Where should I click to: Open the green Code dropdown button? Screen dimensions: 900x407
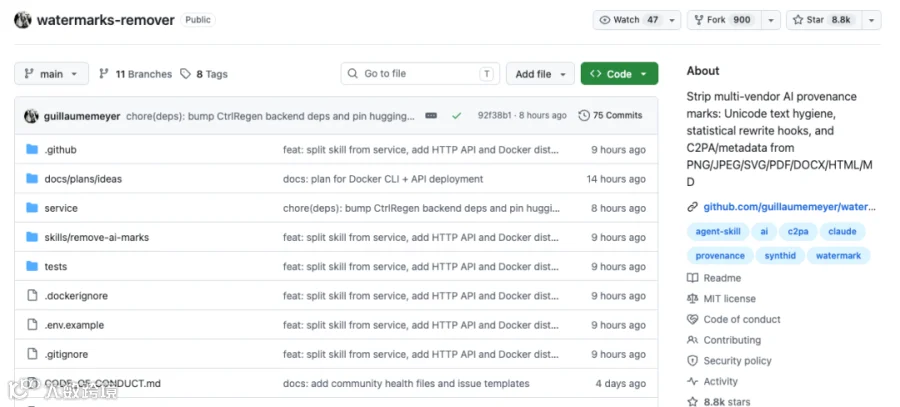click(x=619, y=73)
